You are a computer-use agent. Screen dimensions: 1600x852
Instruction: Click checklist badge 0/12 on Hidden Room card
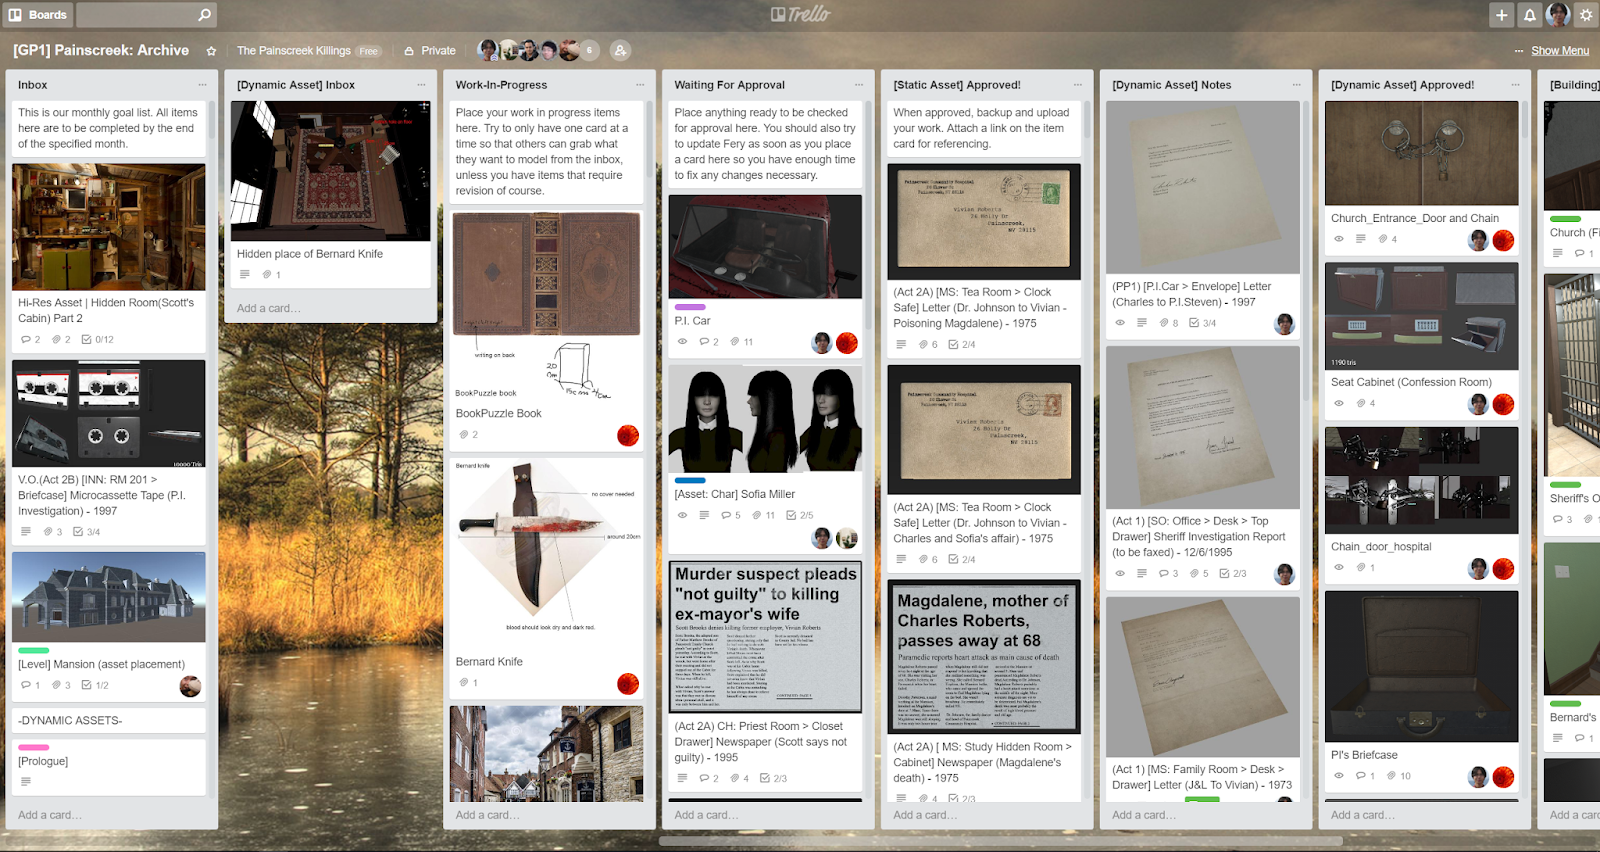point(98,340)
